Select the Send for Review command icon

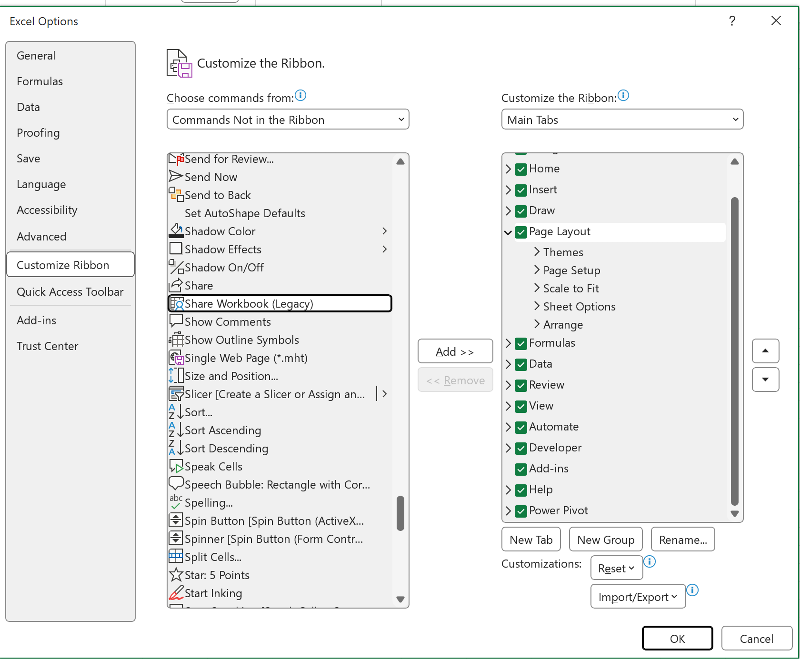(176, 159)
